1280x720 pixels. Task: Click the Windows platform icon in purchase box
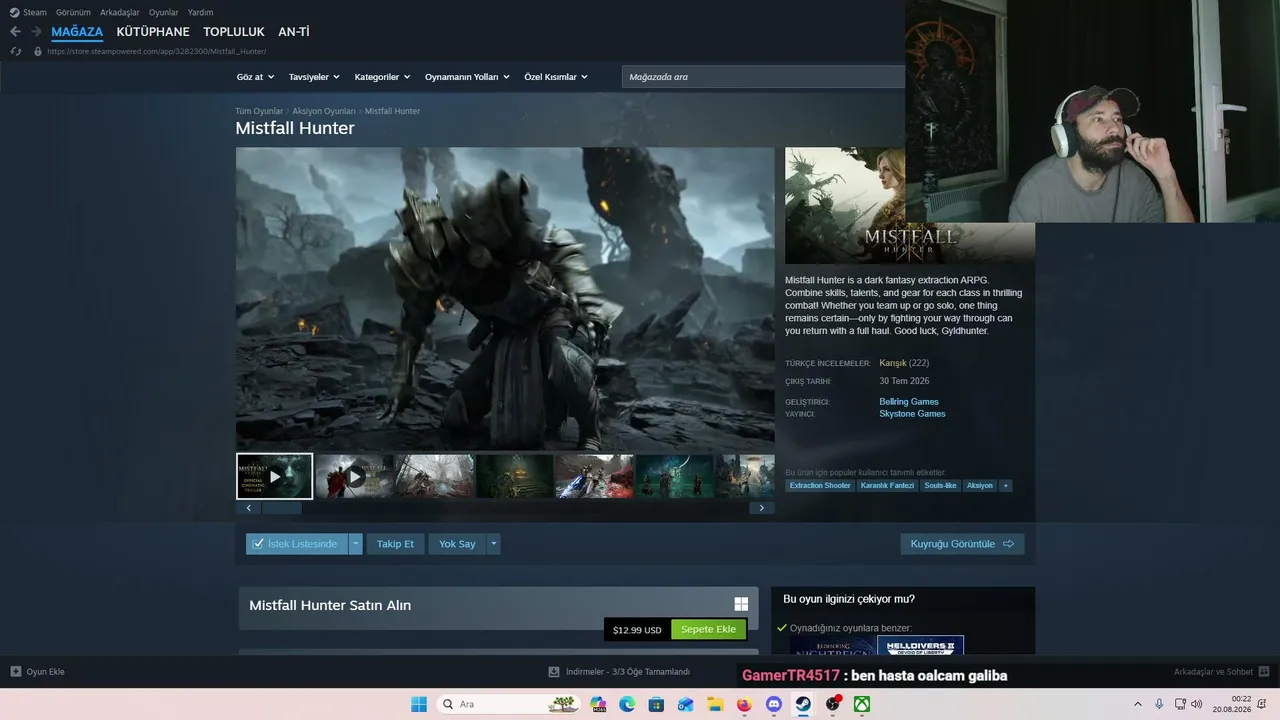(x=741, y=604)
